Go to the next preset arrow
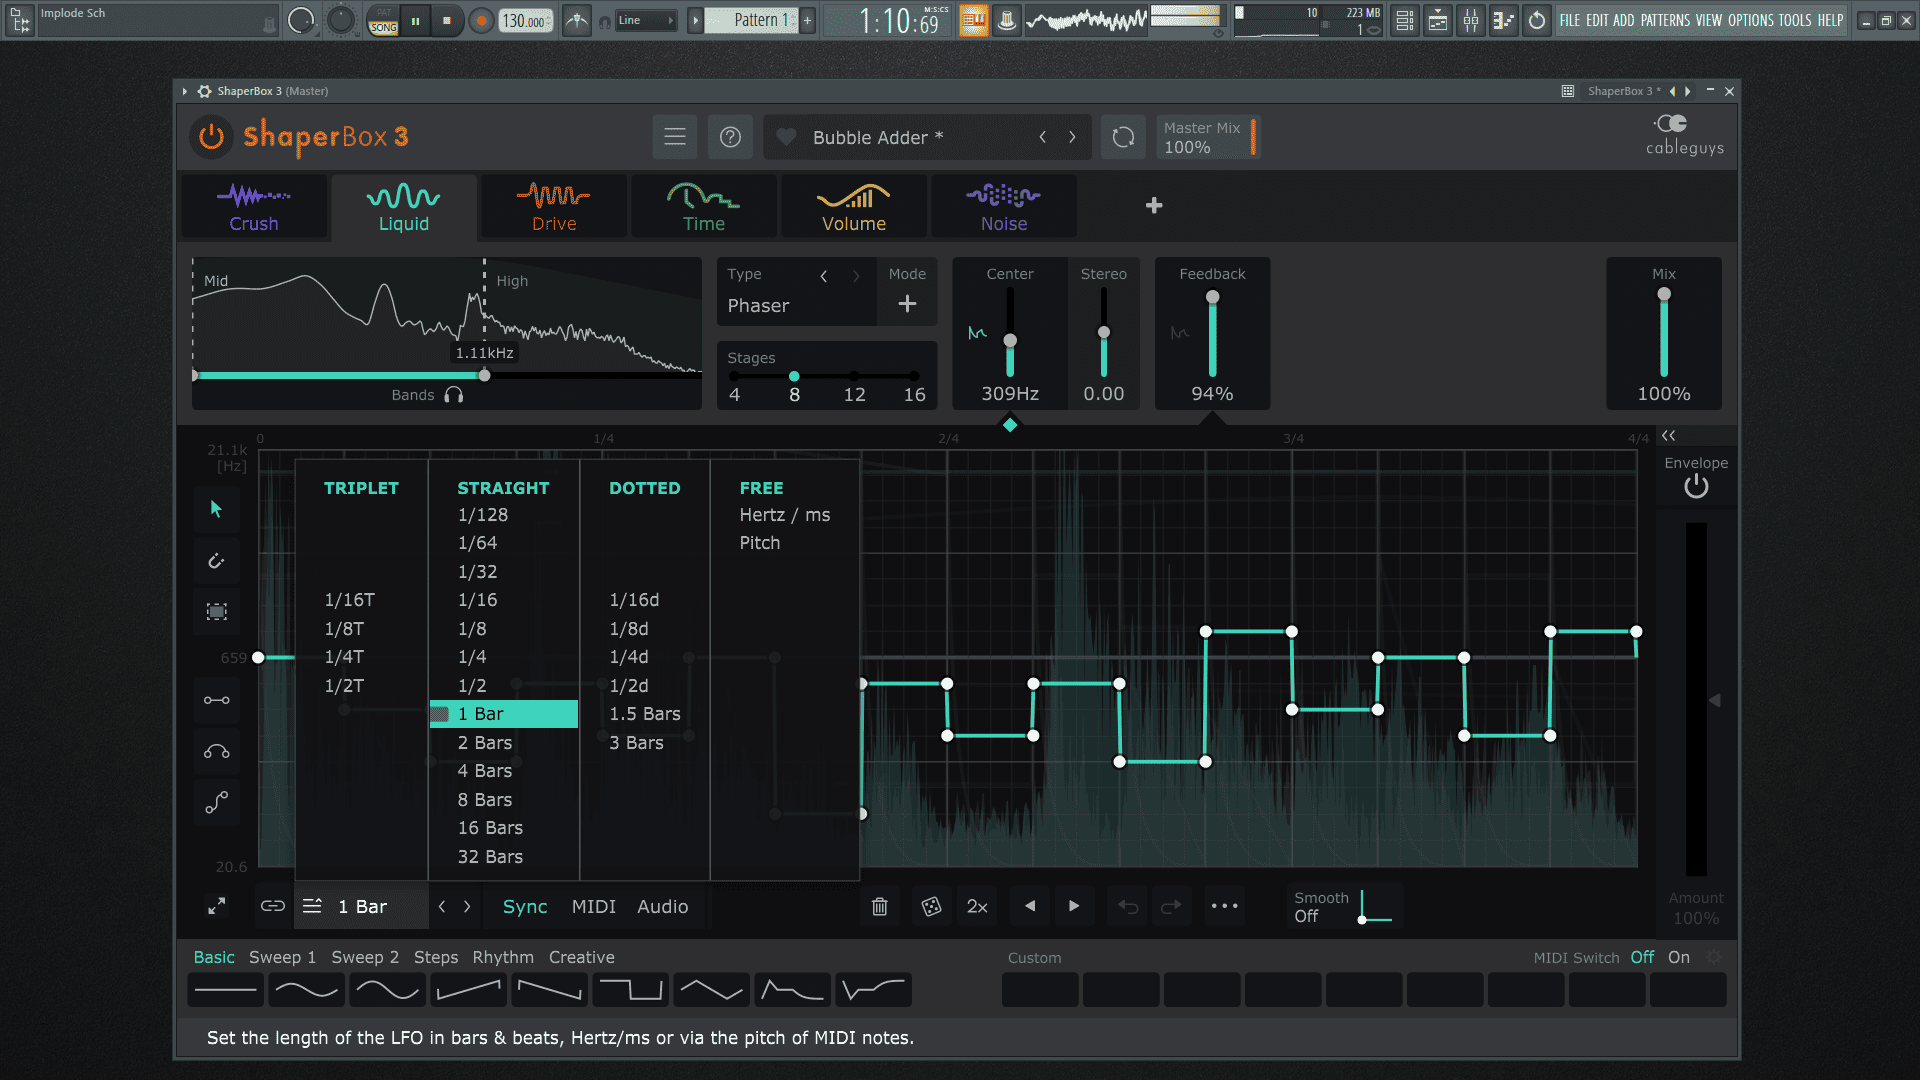Viewport: 1920px width, 1080px height. 1072,137
